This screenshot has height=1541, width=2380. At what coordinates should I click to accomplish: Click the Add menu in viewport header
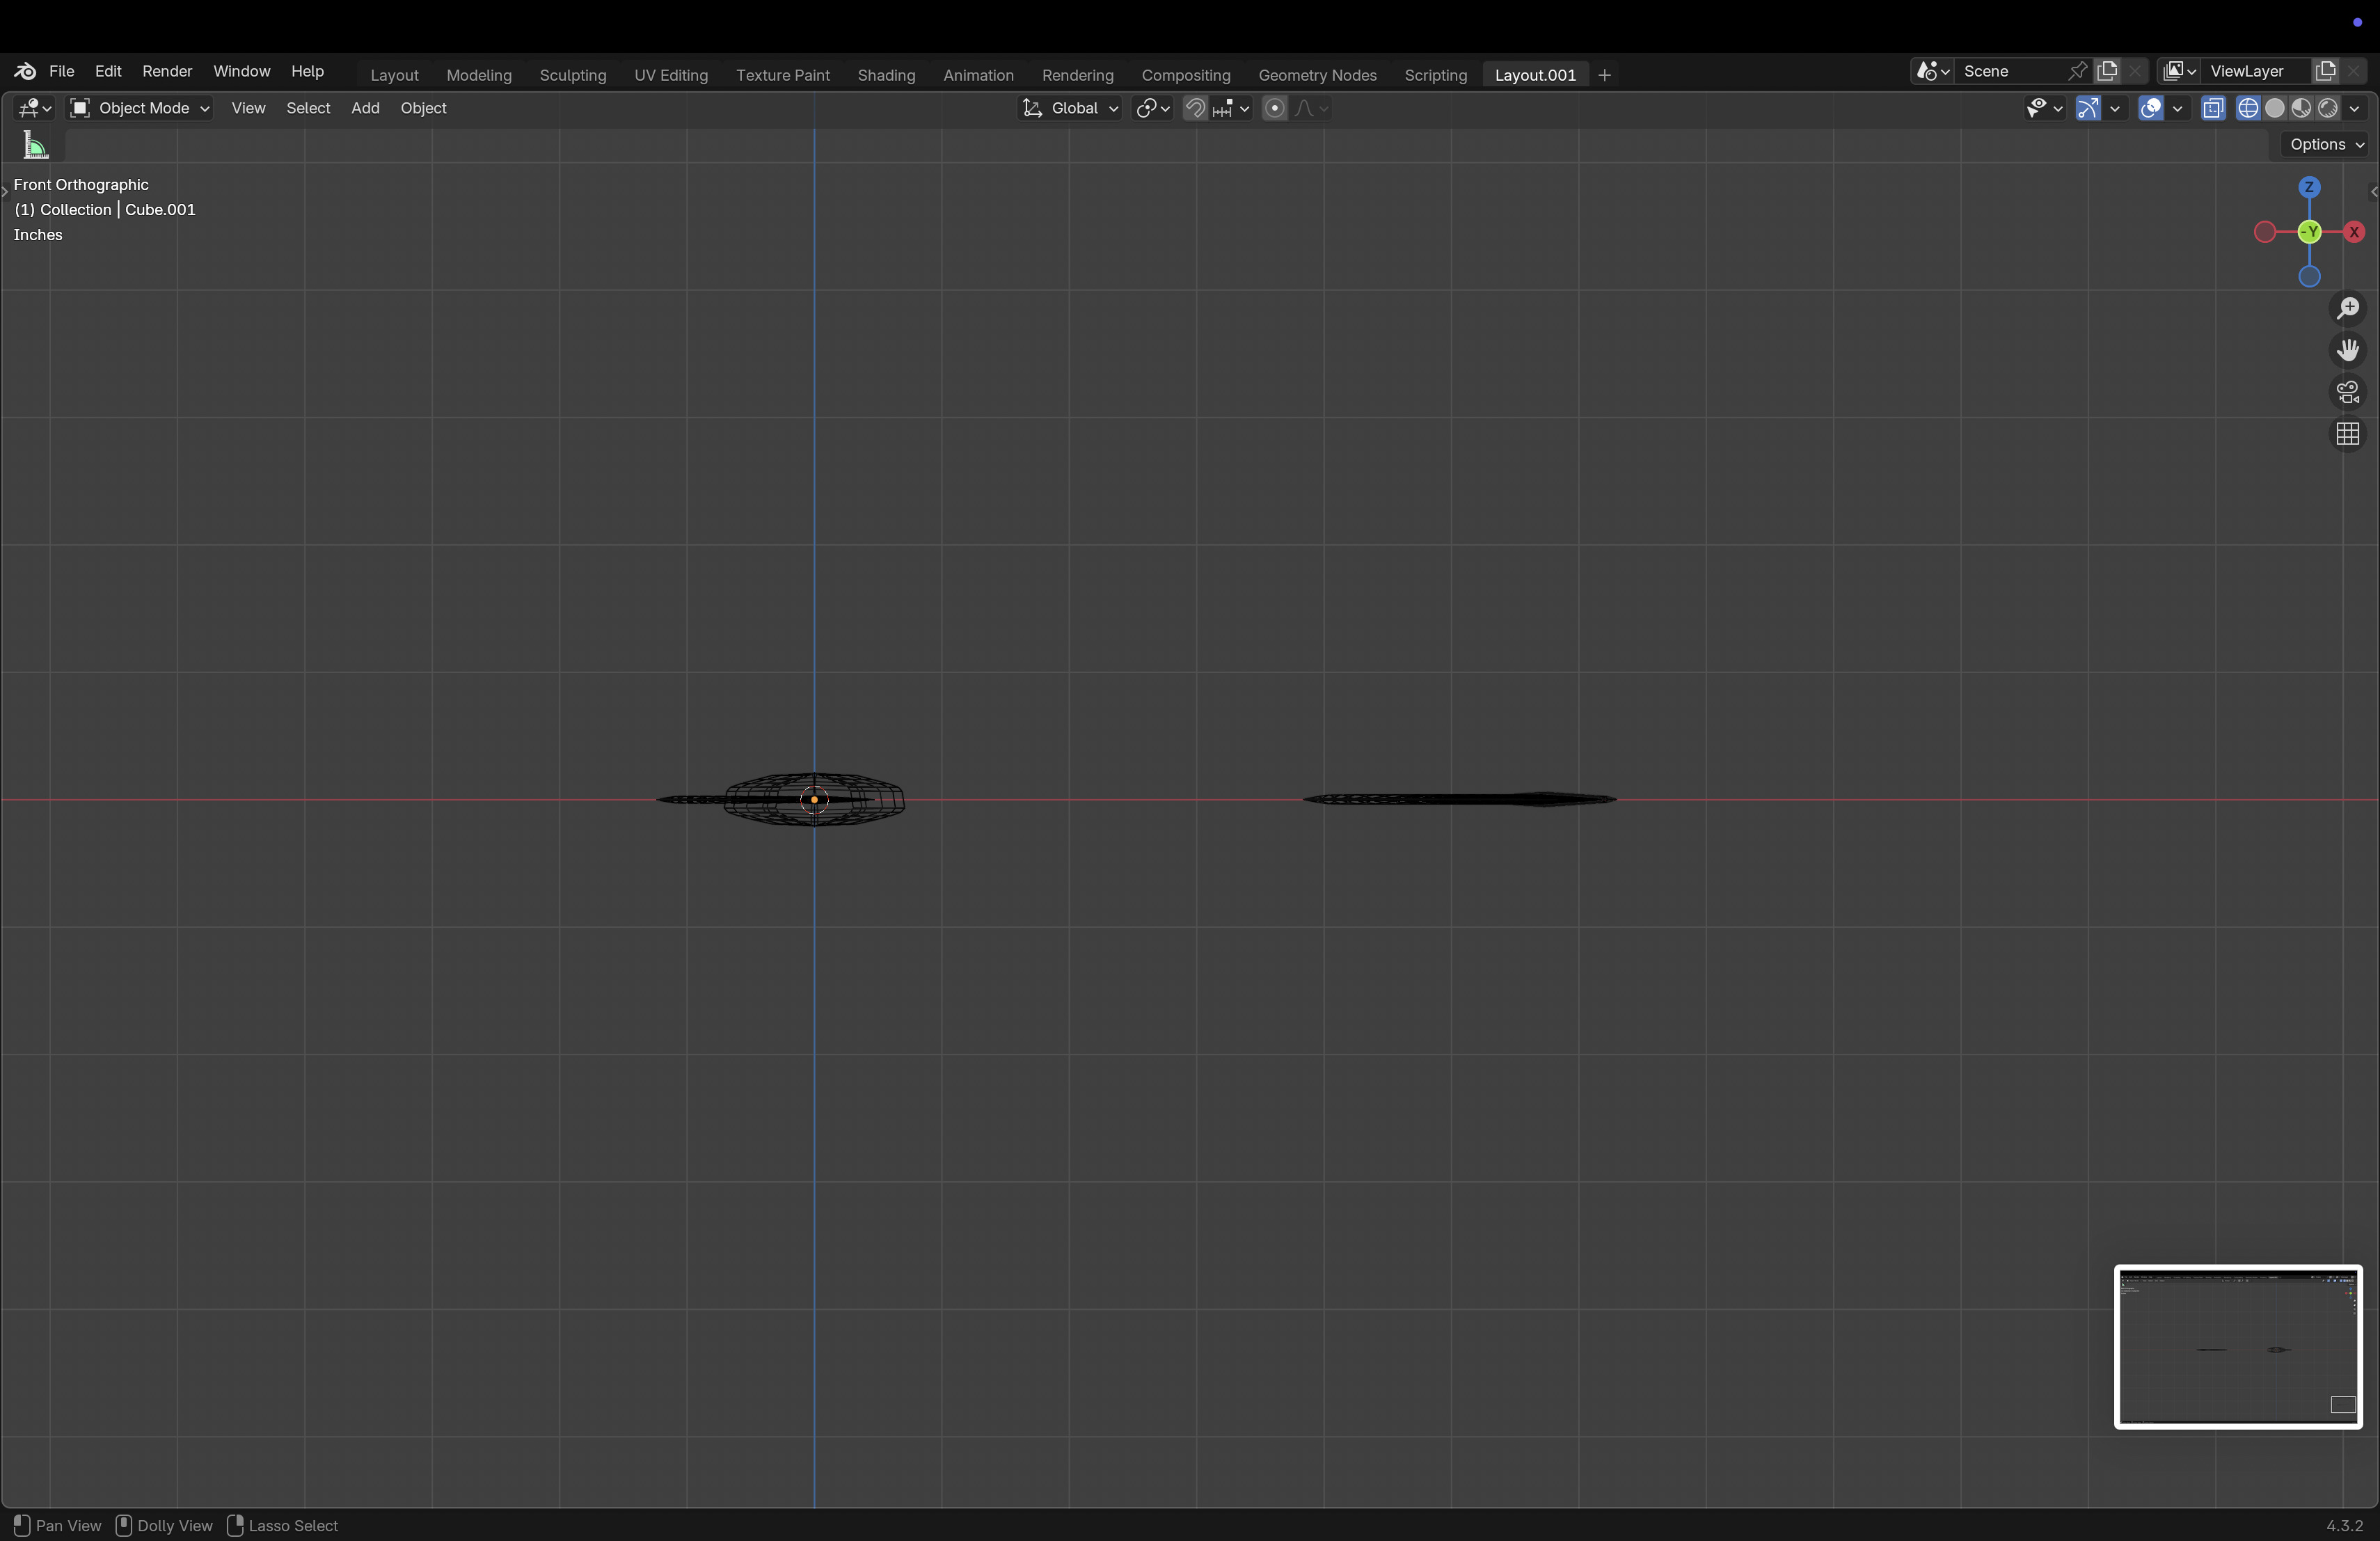coord(365,108)
